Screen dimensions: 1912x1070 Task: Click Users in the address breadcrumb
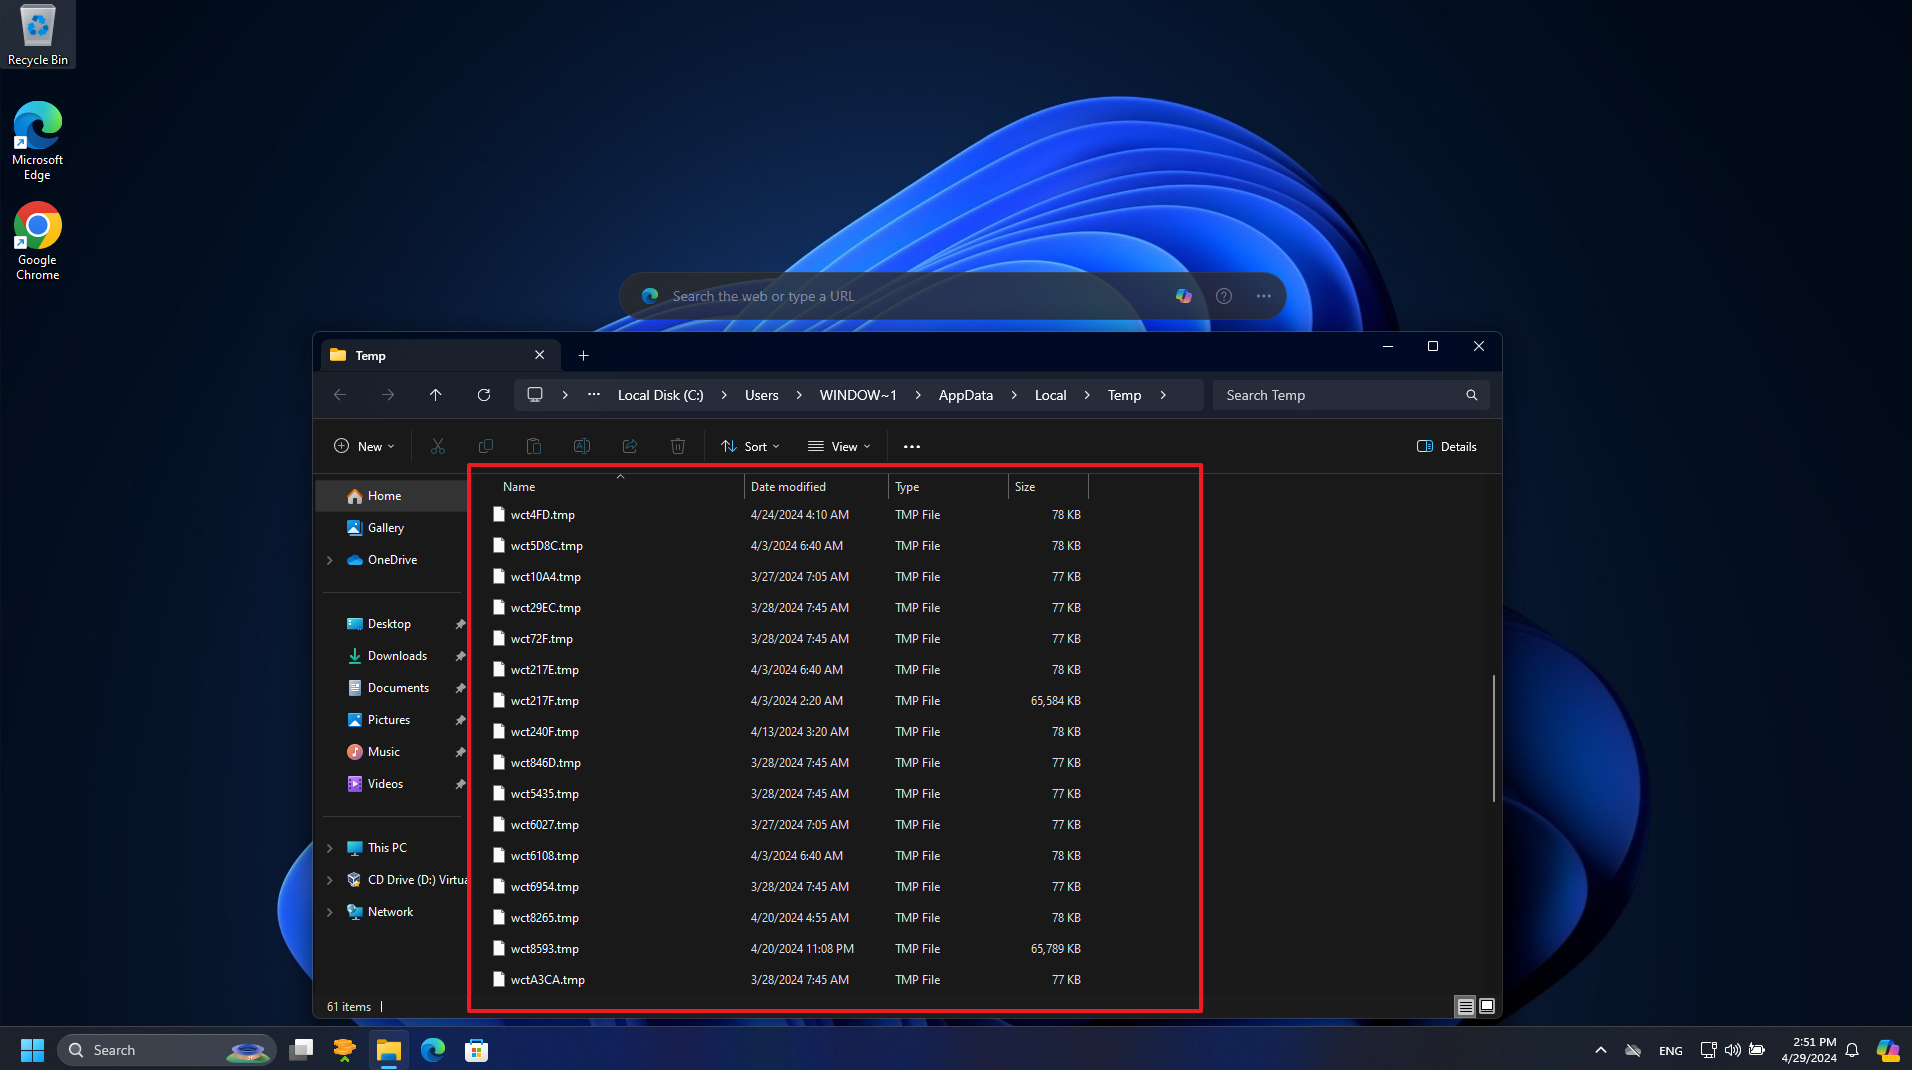click(761, 395)
